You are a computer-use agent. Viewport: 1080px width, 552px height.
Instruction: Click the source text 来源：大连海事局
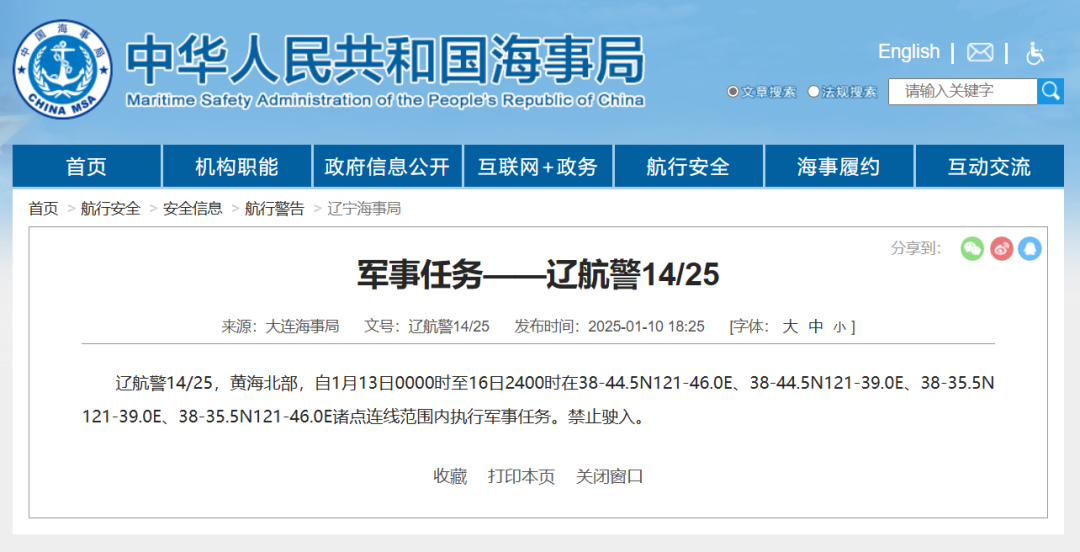pos(280,326)
